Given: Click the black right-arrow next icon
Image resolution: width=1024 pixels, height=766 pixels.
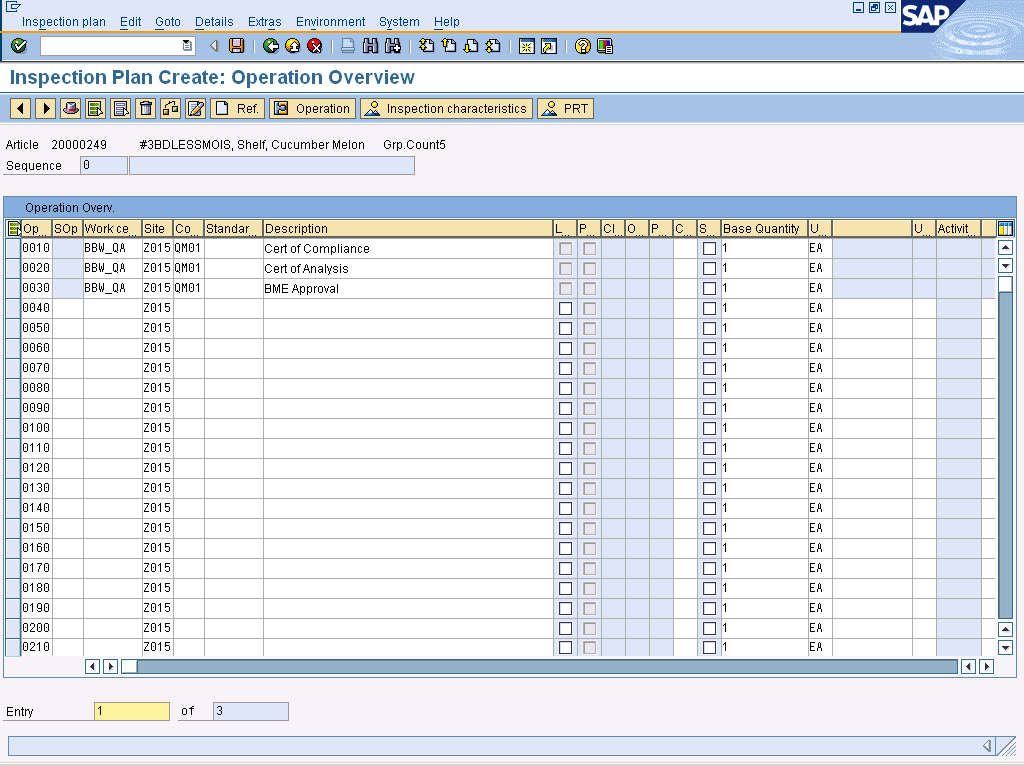Looking at the screenshot, I should pos(46,108).
